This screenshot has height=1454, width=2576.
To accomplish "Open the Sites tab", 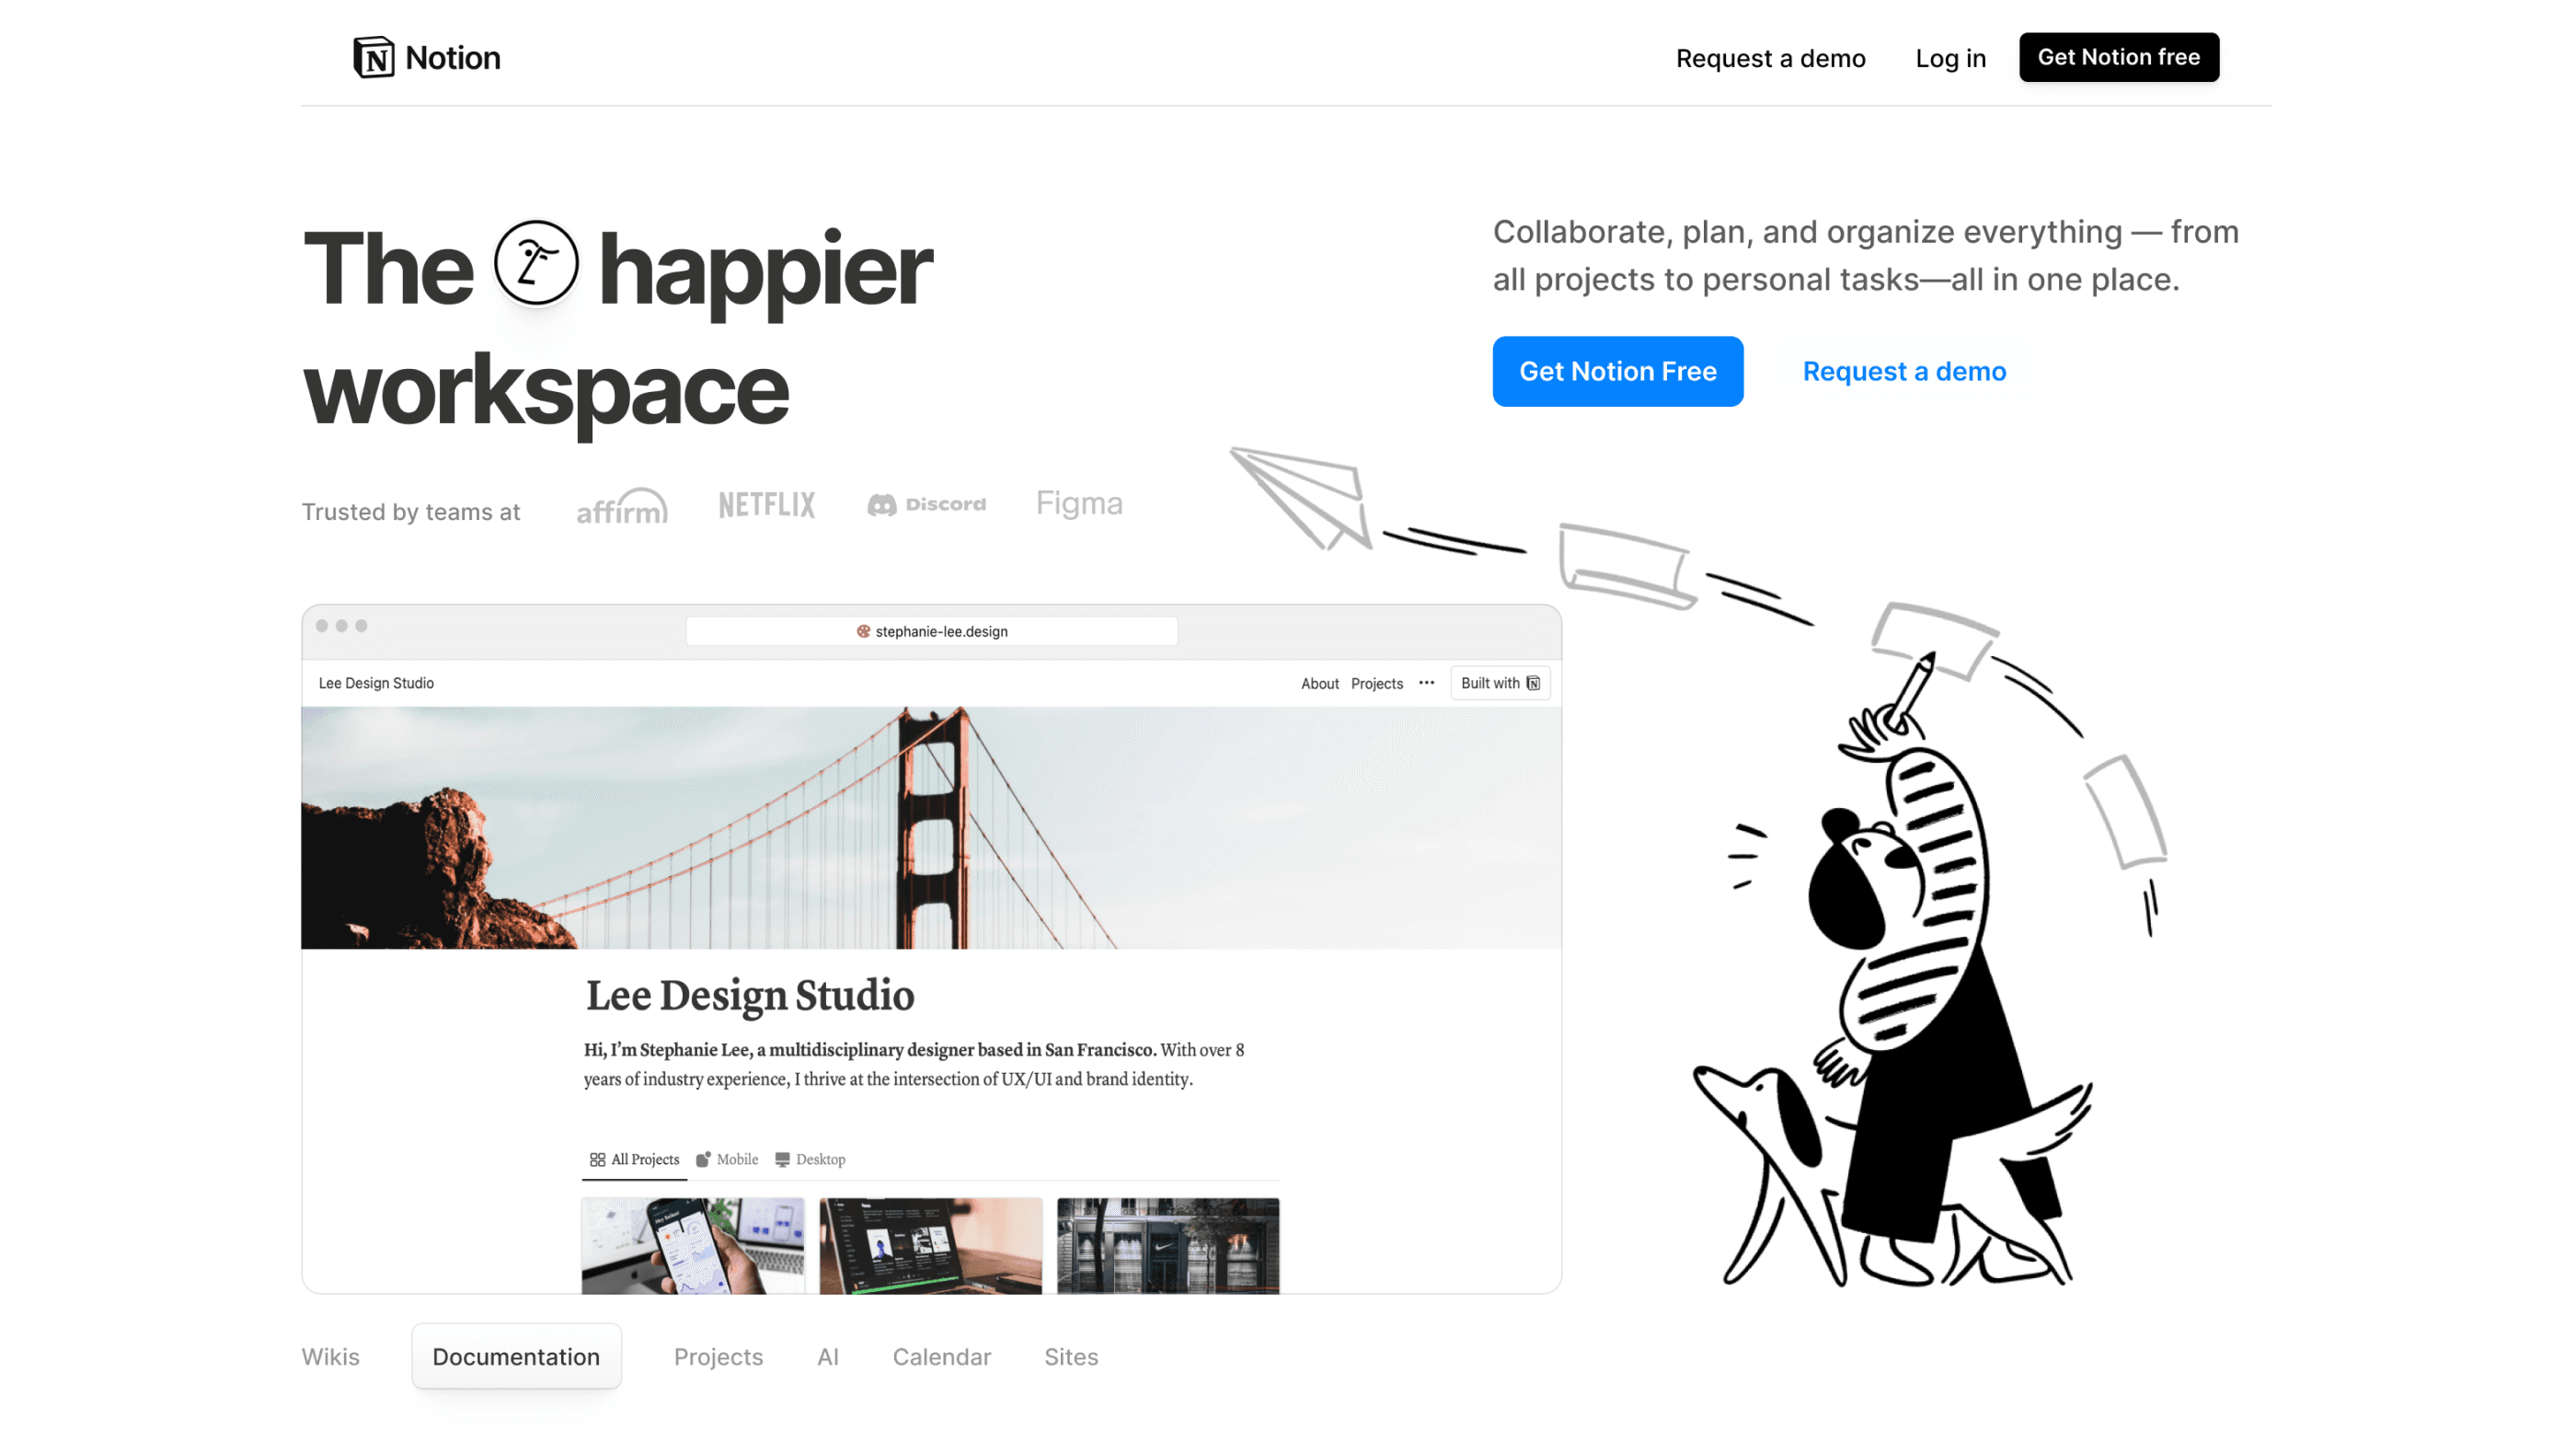I will click(1071, 1356).
